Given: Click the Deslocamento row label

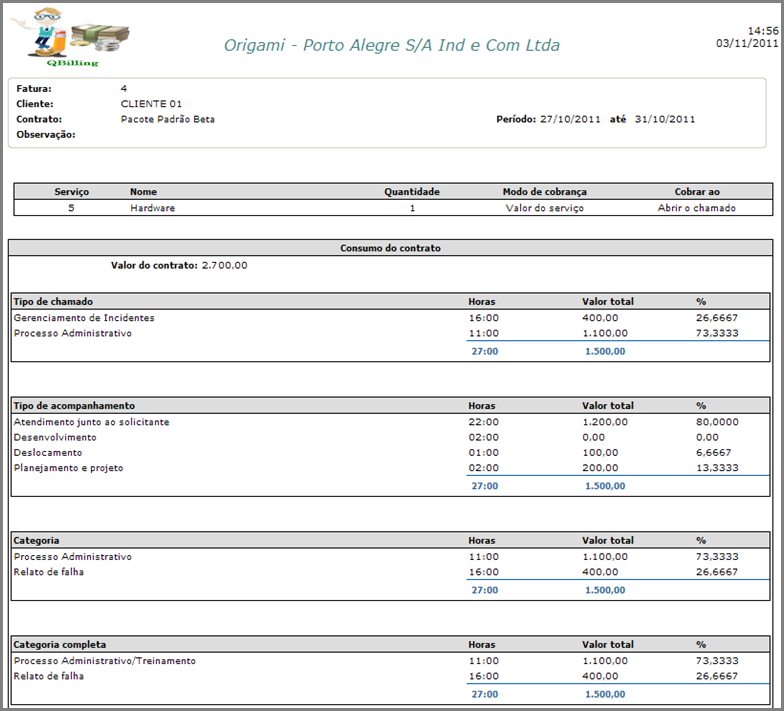Looking at the screenshot, I should point(48,452).
